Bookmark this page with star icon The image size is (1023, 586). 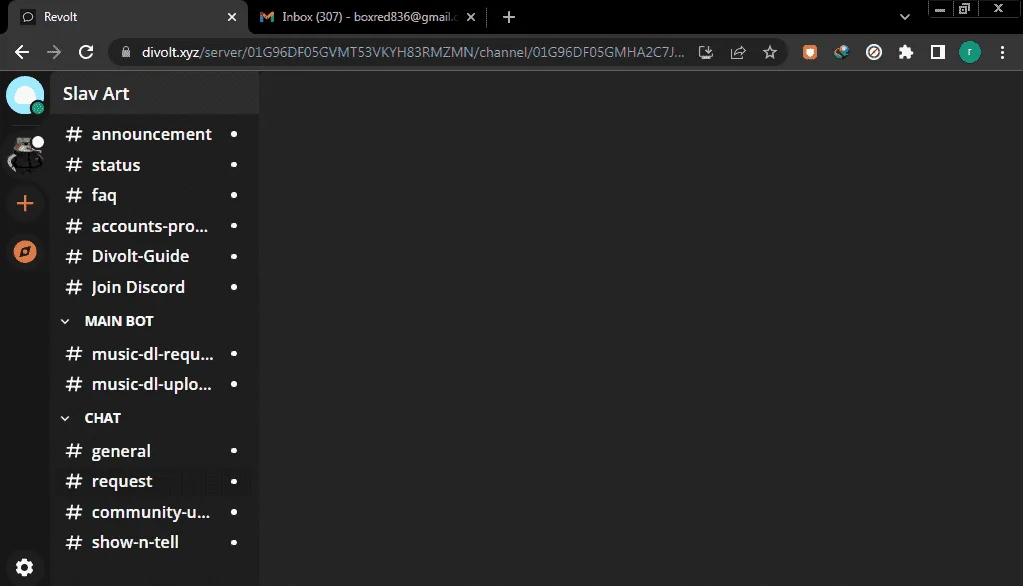[x=770, y=52]
